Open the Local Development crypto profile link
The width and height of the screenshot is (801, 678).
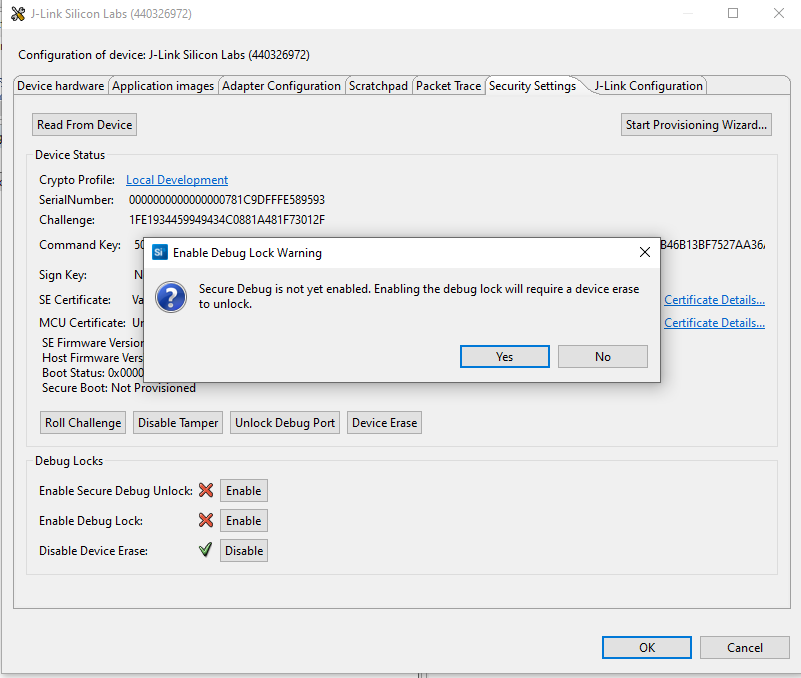point(176,179)
